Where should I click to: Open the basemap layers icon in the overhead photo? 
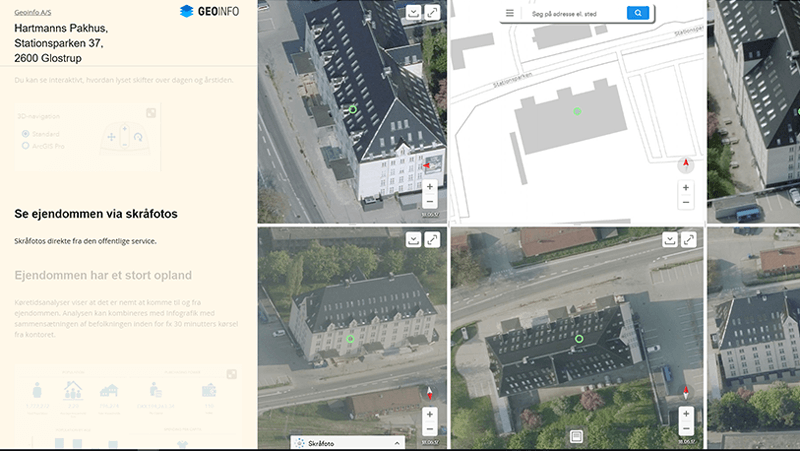click(577, 436)
